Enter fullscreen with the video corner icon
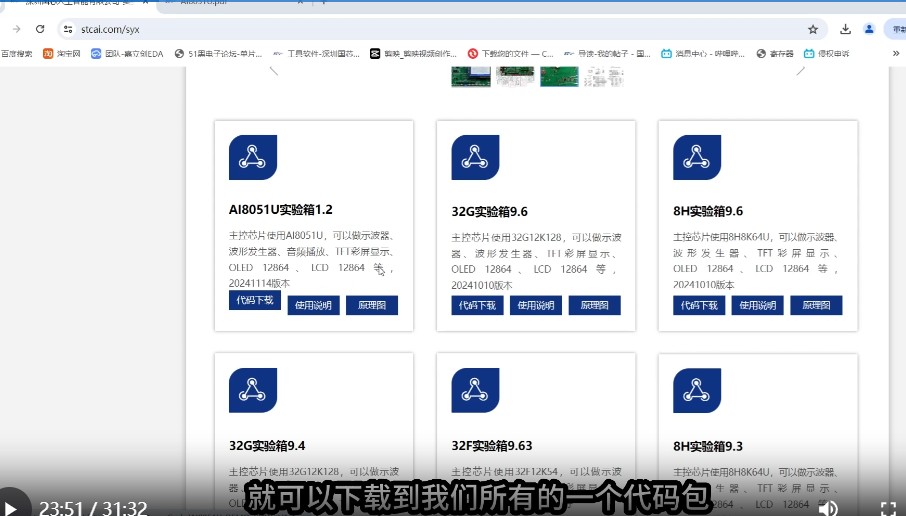 click(888, 508)
